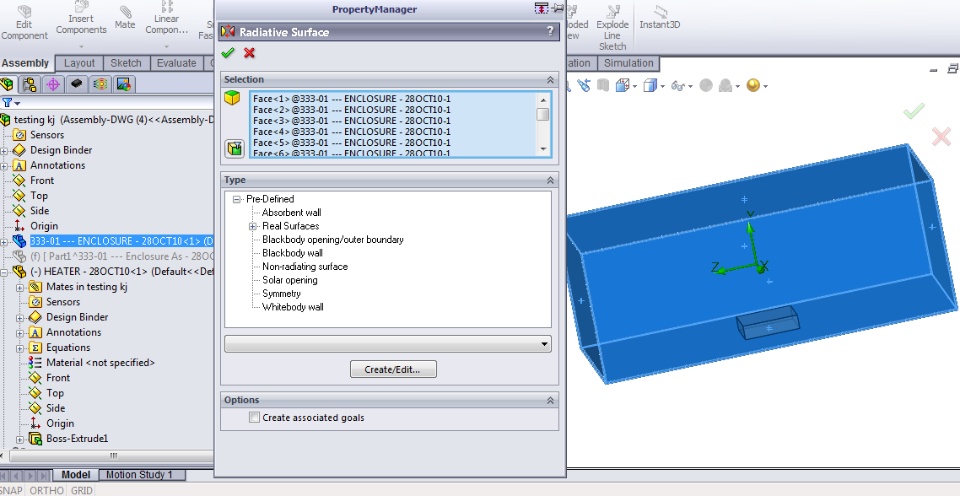The width and height of the screenshot is (960, 496).
Task: Open FeatureManager design tree tab icon
Action: [8, 84]
